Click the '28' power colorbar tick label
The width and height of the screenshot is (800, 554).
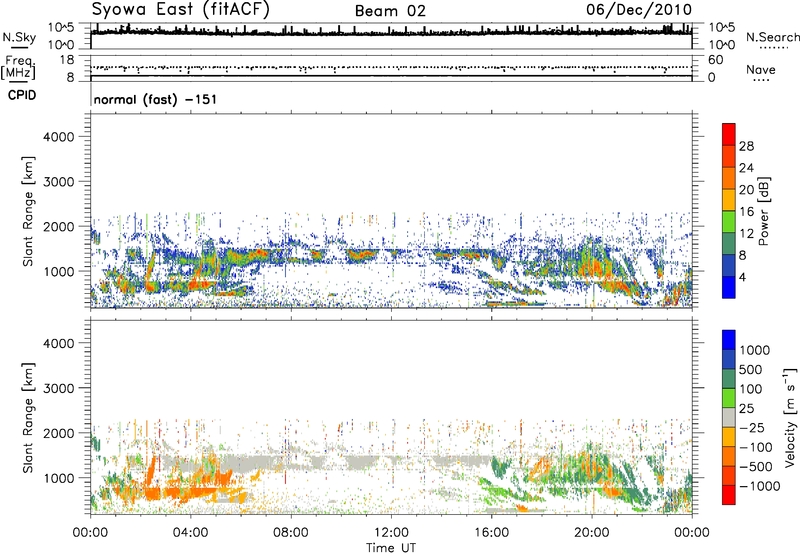pyautogui.click(x=746, y=146)
